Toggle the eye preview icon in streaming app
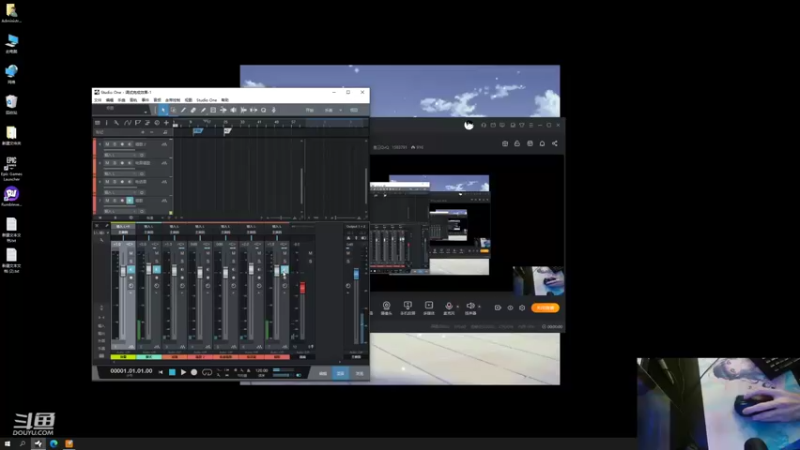 [510, 308]
